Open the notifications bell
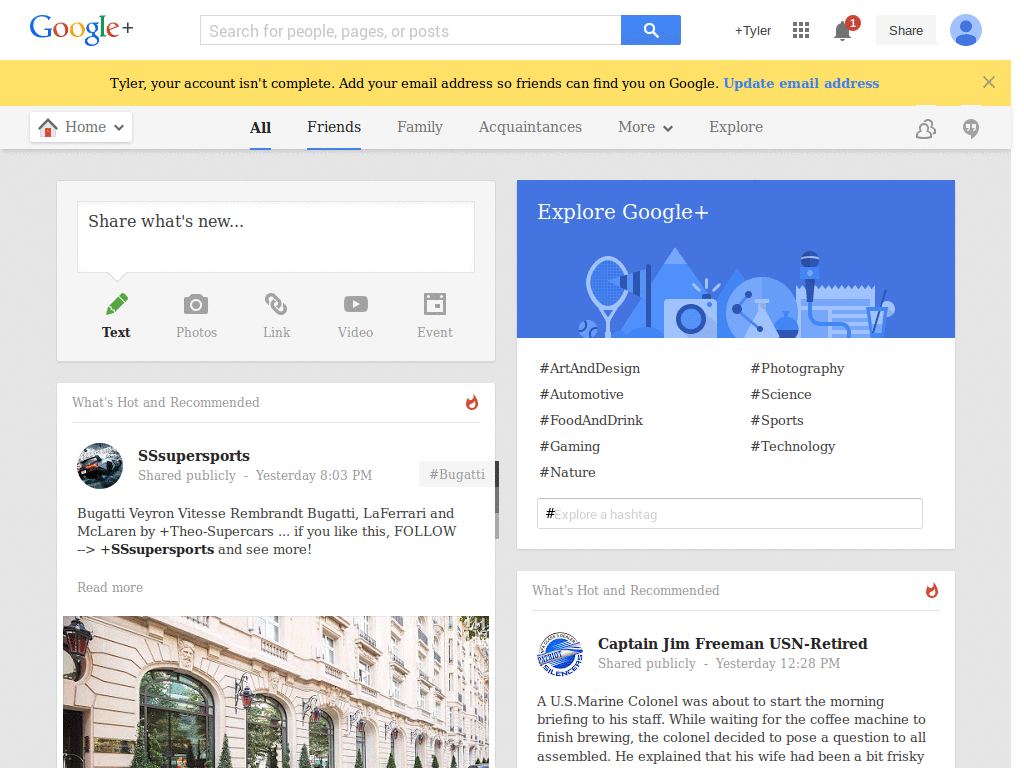Image resolution: width=1024 pixels, height=768 pixels. (x=843, y=30)
